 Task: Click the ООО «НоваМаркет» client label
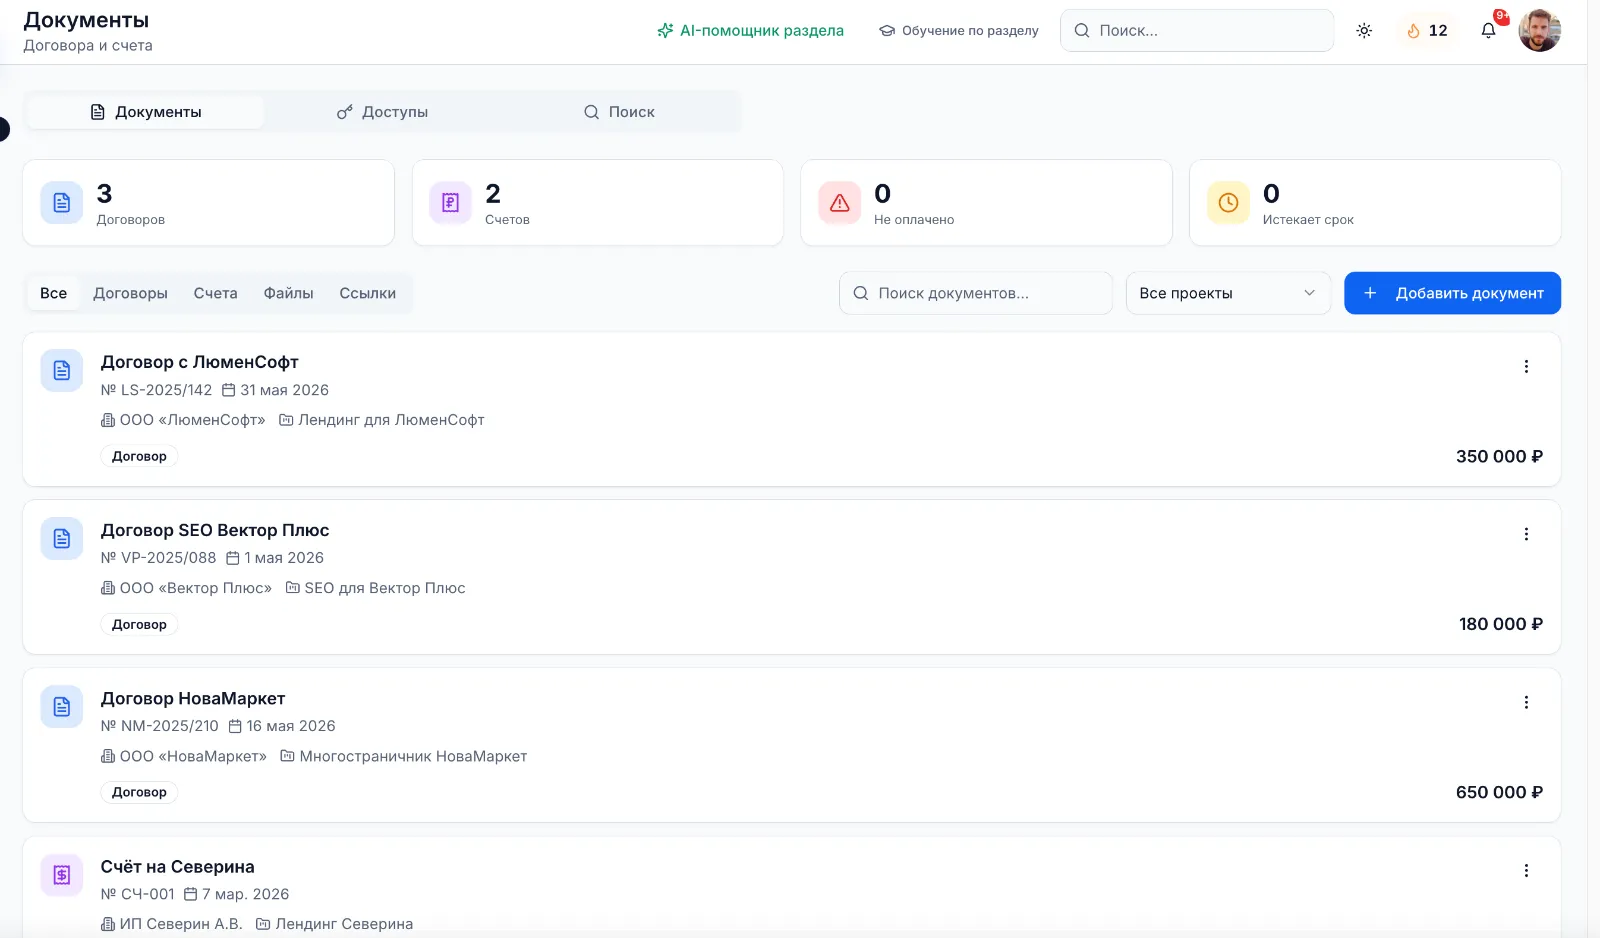tap(184, 756)
